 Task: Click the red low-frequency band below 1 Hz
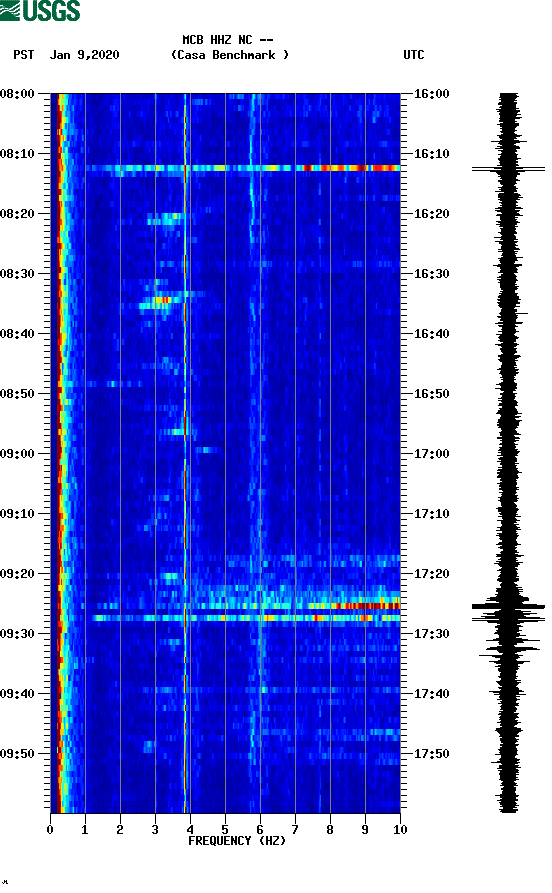tap(59, 453)
